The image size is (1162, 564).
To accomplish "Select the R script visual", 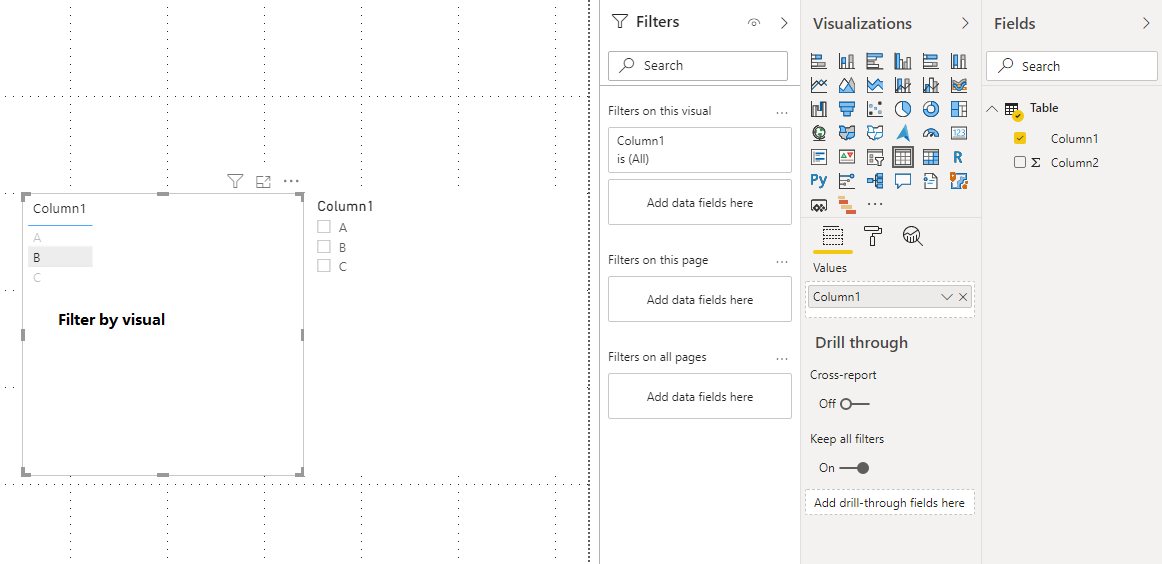I will click(x=959, y=156).
